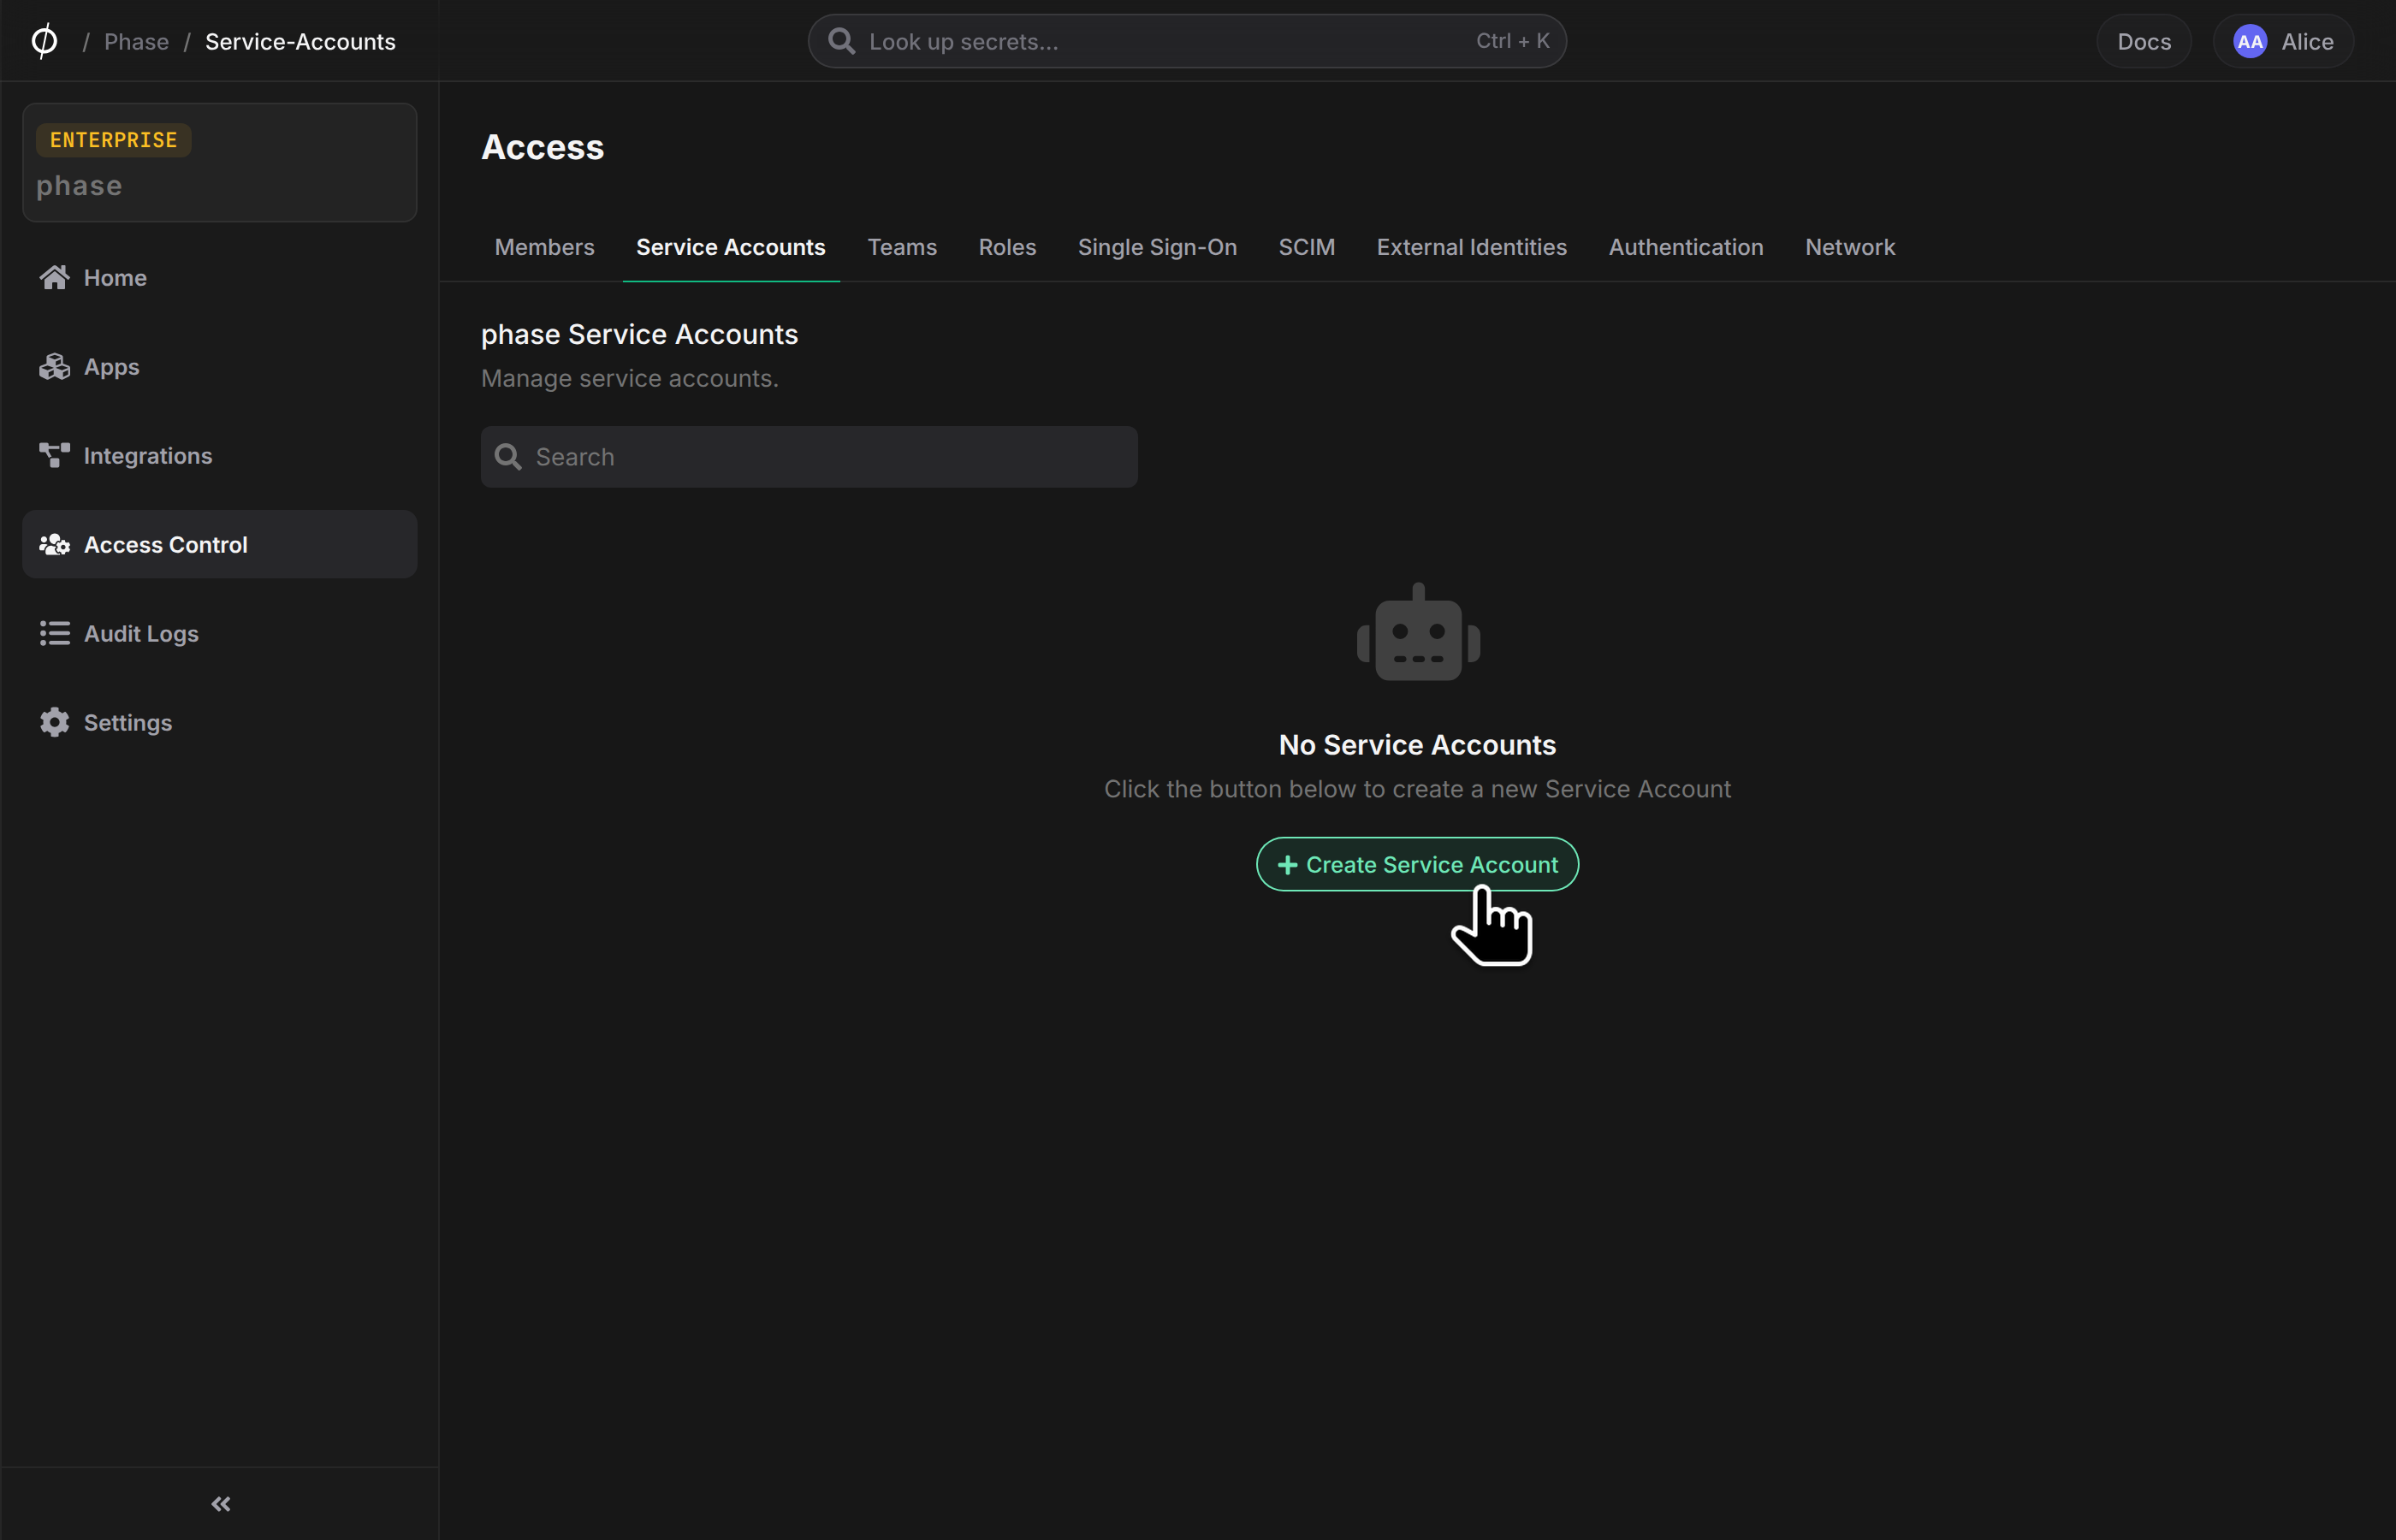Switch to the Members tab
This screenshot has width=2396, height=1540.
tap(545, 247)
